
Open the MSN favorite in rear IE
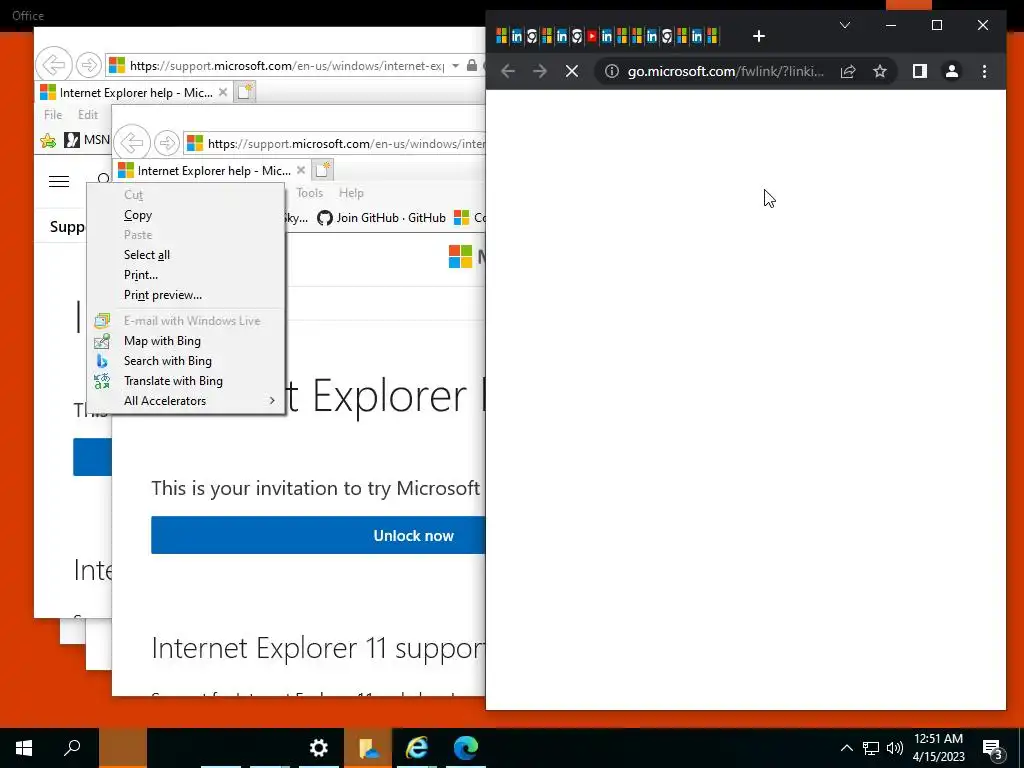click(x=87, y=140)
